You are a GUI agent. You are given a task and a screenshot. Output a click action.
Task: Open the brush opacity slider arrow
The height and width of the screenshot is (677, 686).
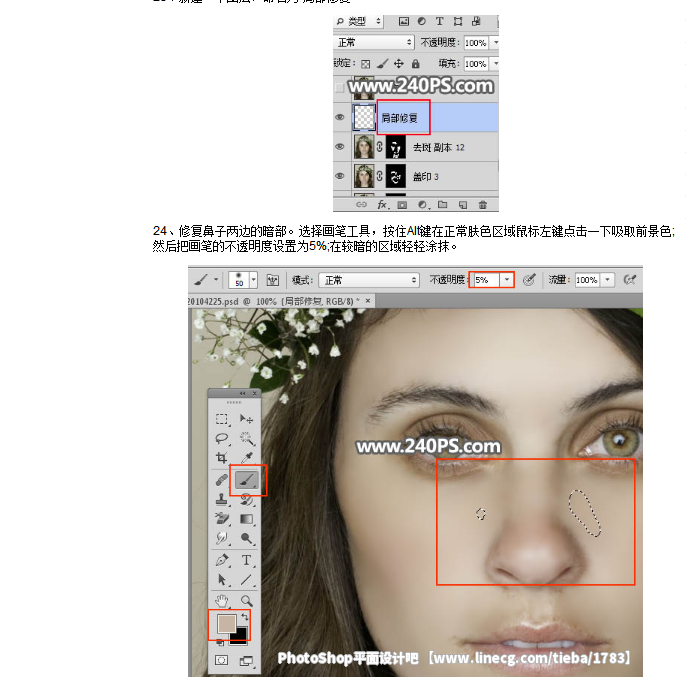(507, 280)
